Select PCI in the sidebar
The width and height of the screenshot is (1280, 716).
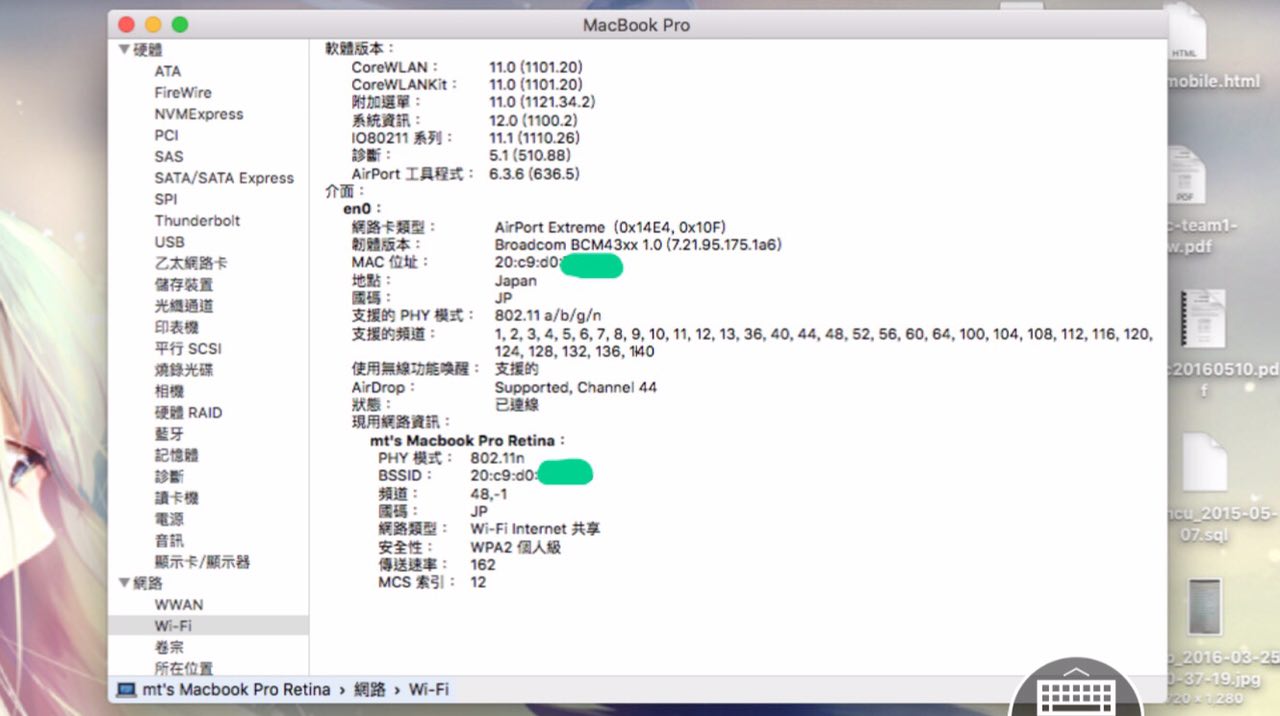[x=166, y=135]
